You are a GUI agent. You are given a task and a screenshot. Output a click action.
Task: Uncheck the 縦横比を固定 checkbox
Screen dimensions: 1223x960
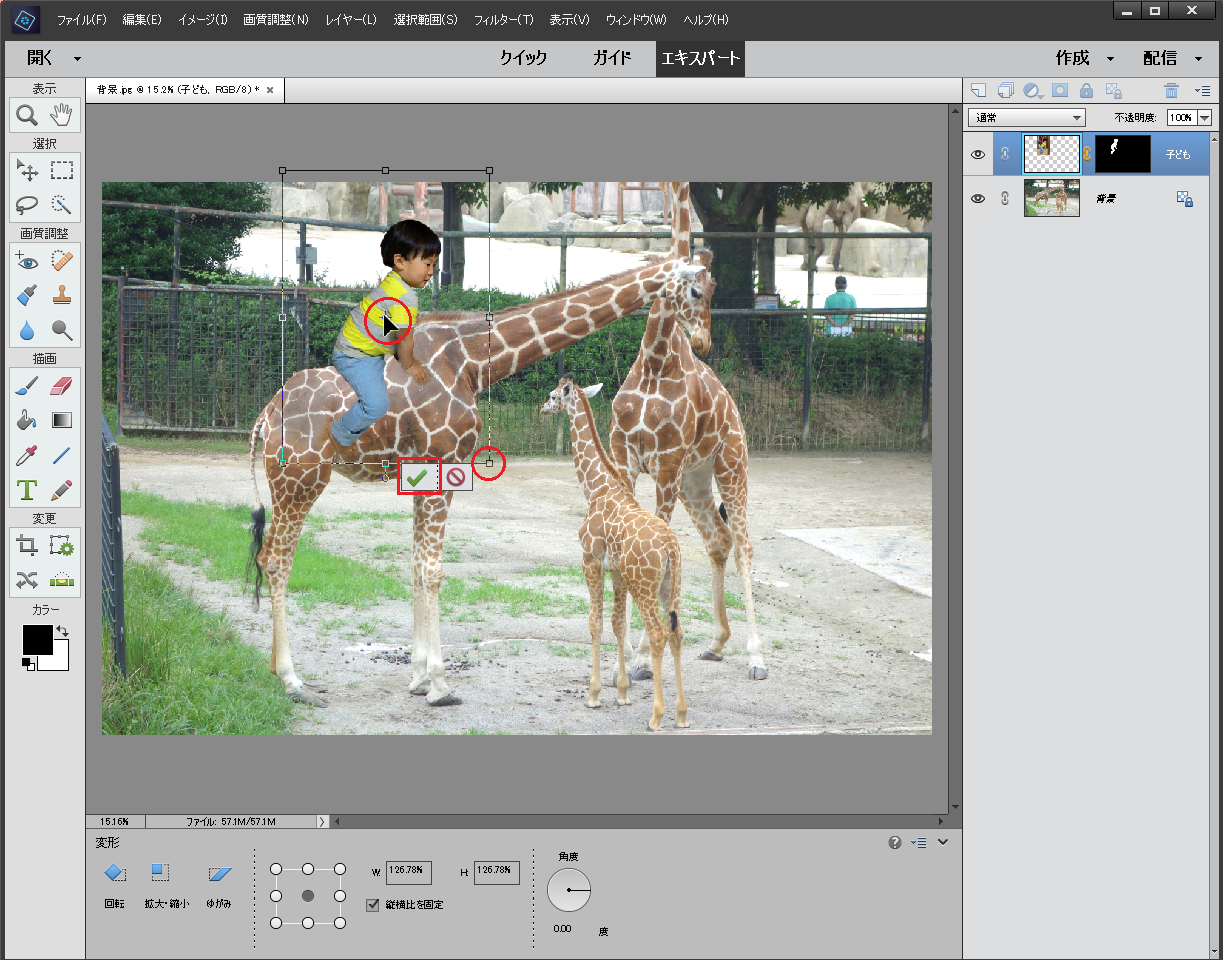374,904
